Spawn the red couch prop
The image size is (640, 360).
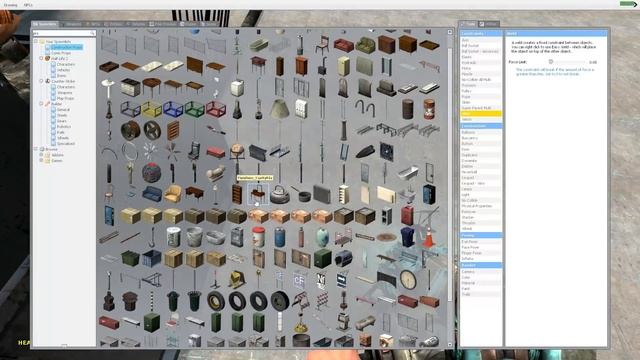tap(344, 45)
